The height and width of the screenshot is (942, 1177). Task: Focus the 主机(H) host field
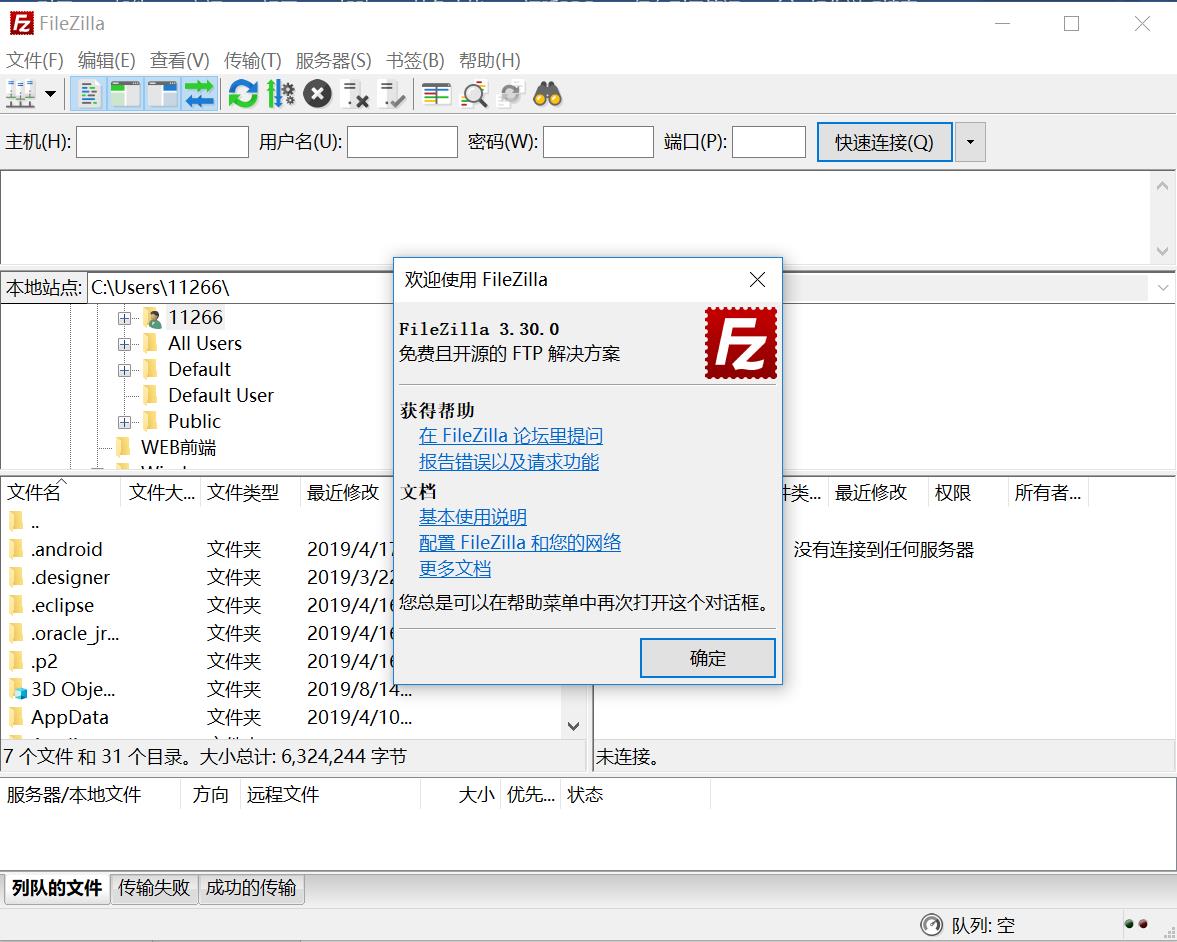(162, 142)
